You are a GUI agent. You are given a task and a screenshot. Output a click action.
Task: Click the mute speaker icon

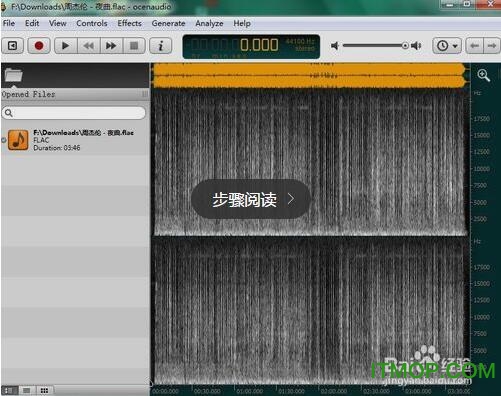point(335,46)
